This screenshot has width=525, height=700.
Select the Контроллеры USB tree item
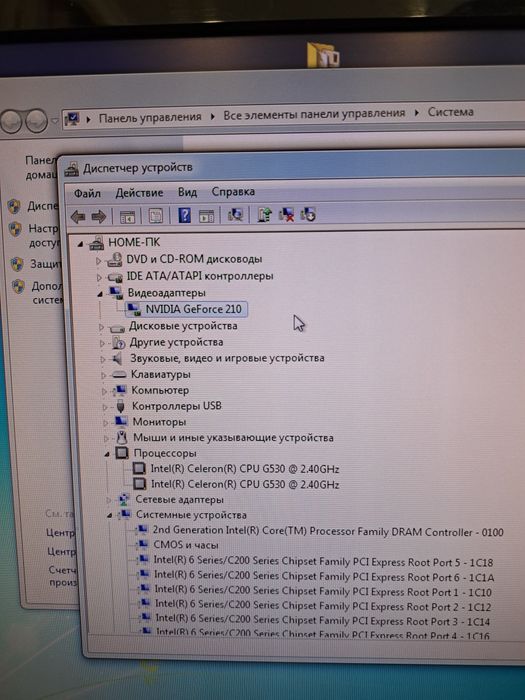point(176,406)
